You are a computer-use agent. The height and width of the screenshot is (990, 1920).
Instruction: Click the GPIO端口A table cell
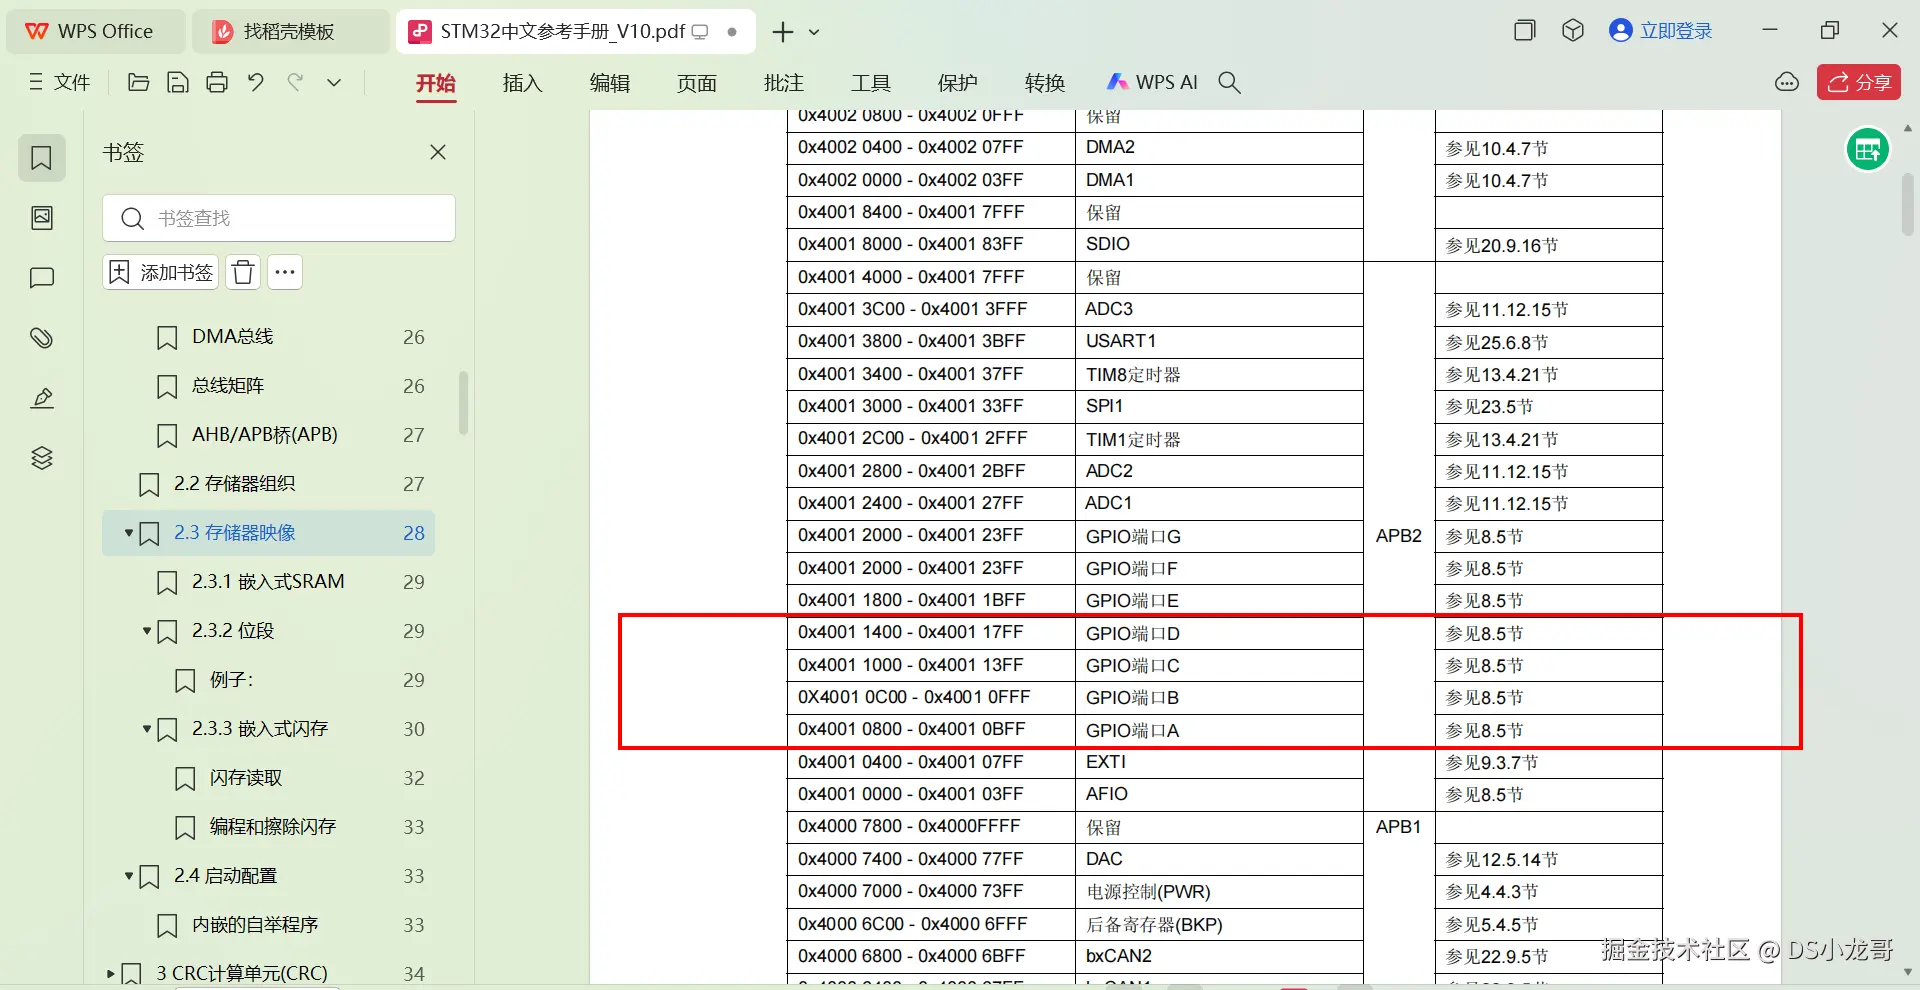(x=1219, y=731)
